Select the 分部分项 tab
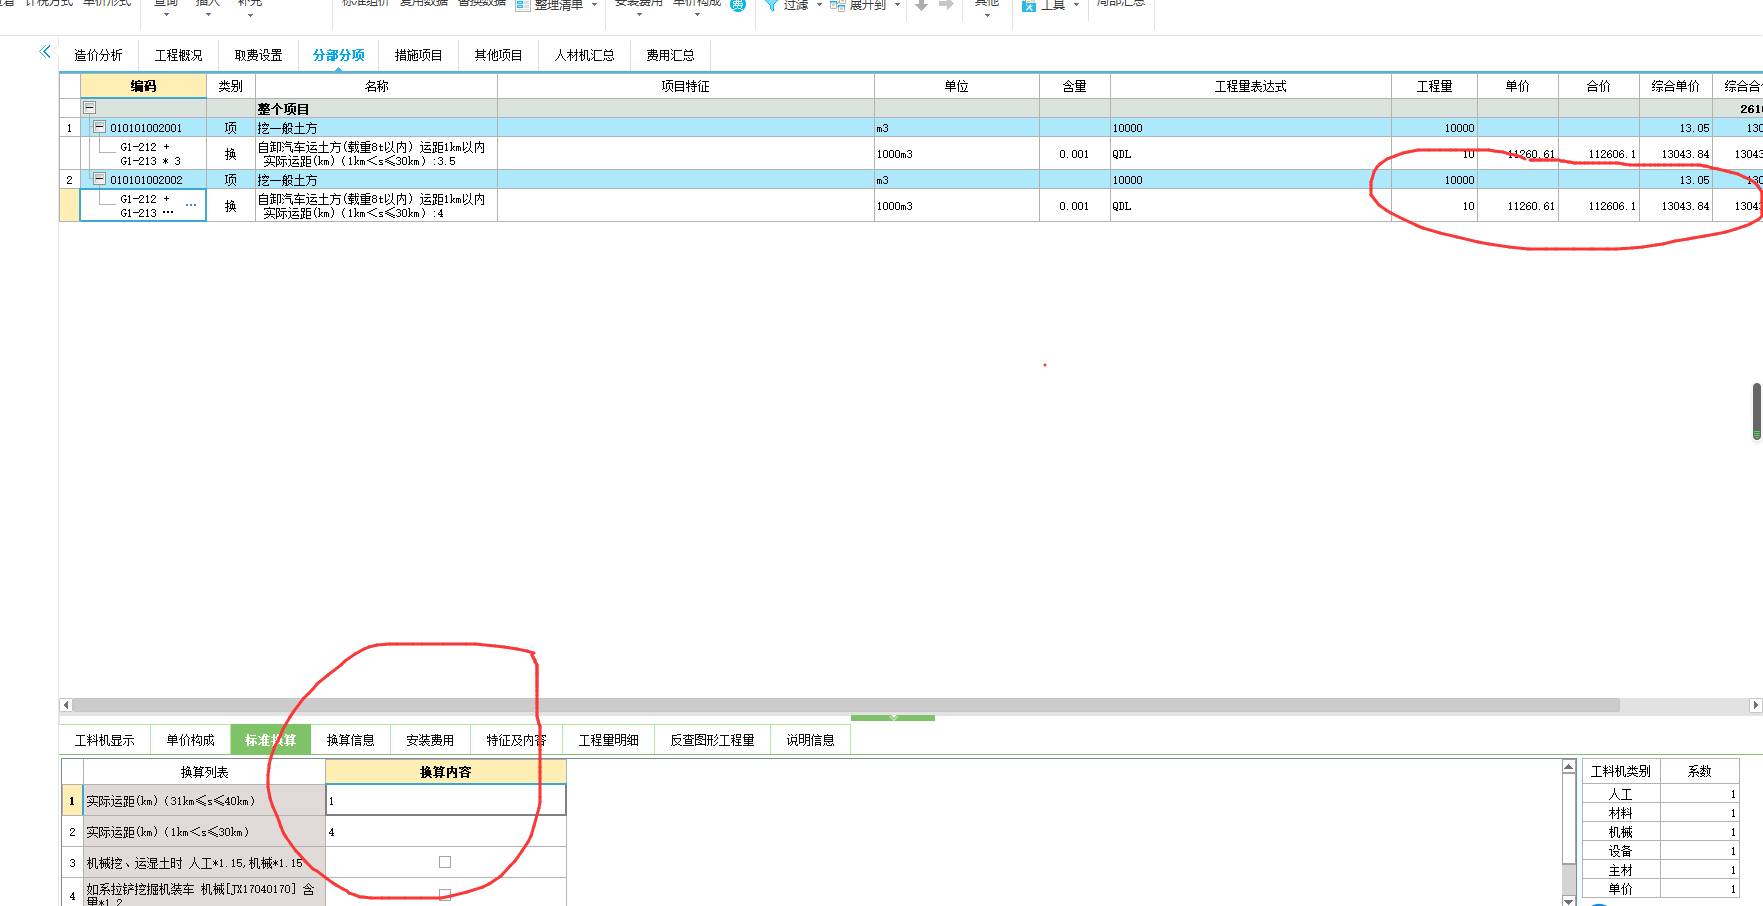 pyautogui.click(x=338, y=55)
